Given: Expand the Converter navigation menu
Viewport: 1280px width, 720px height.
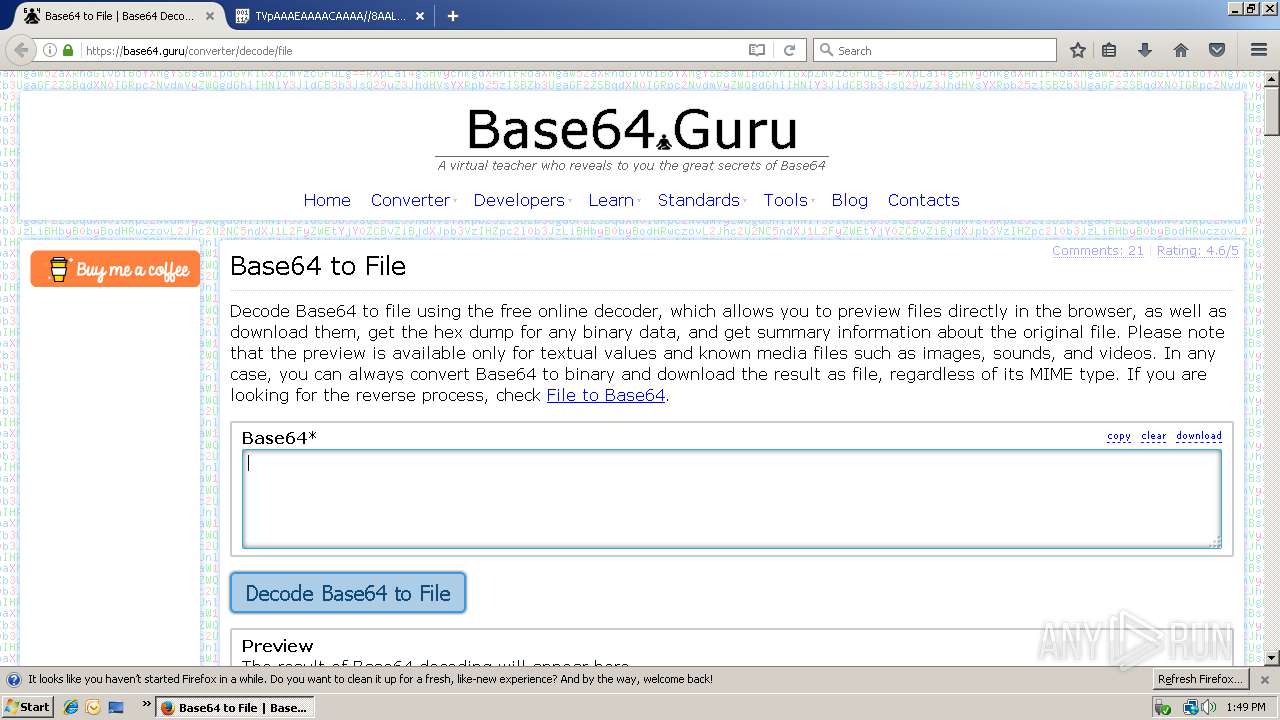Looking at the screenshot, I should click(x=410, y=200).
